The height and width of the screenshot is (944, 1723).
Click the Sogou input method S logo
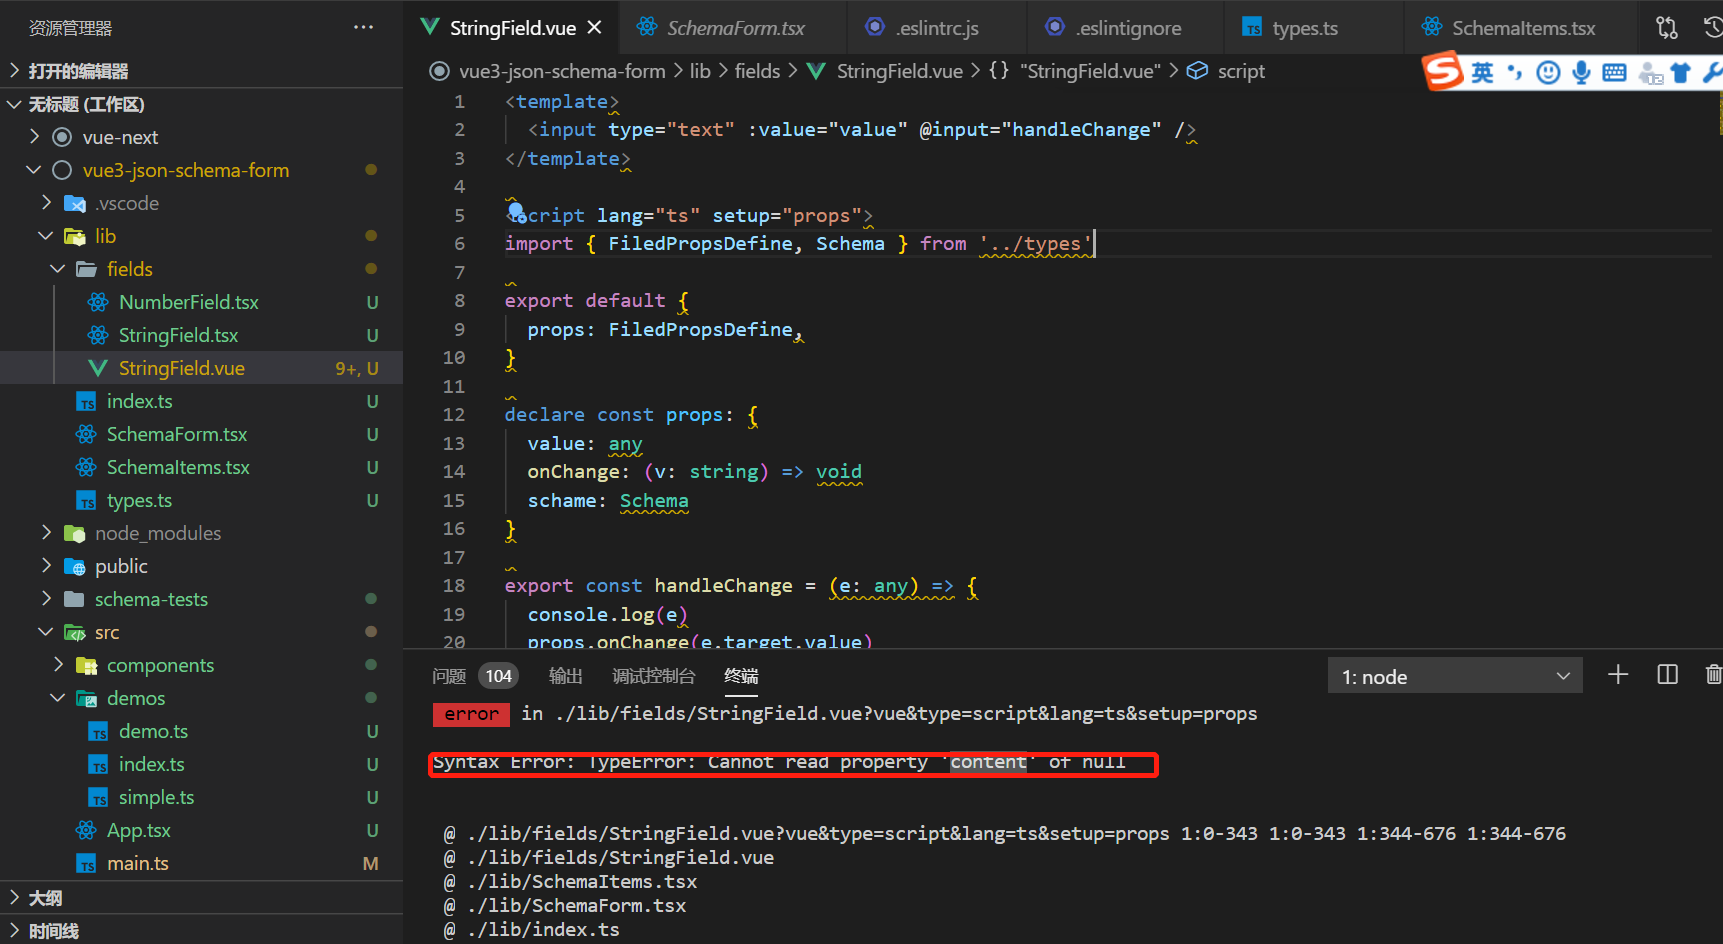click(x=1443, y=72)
